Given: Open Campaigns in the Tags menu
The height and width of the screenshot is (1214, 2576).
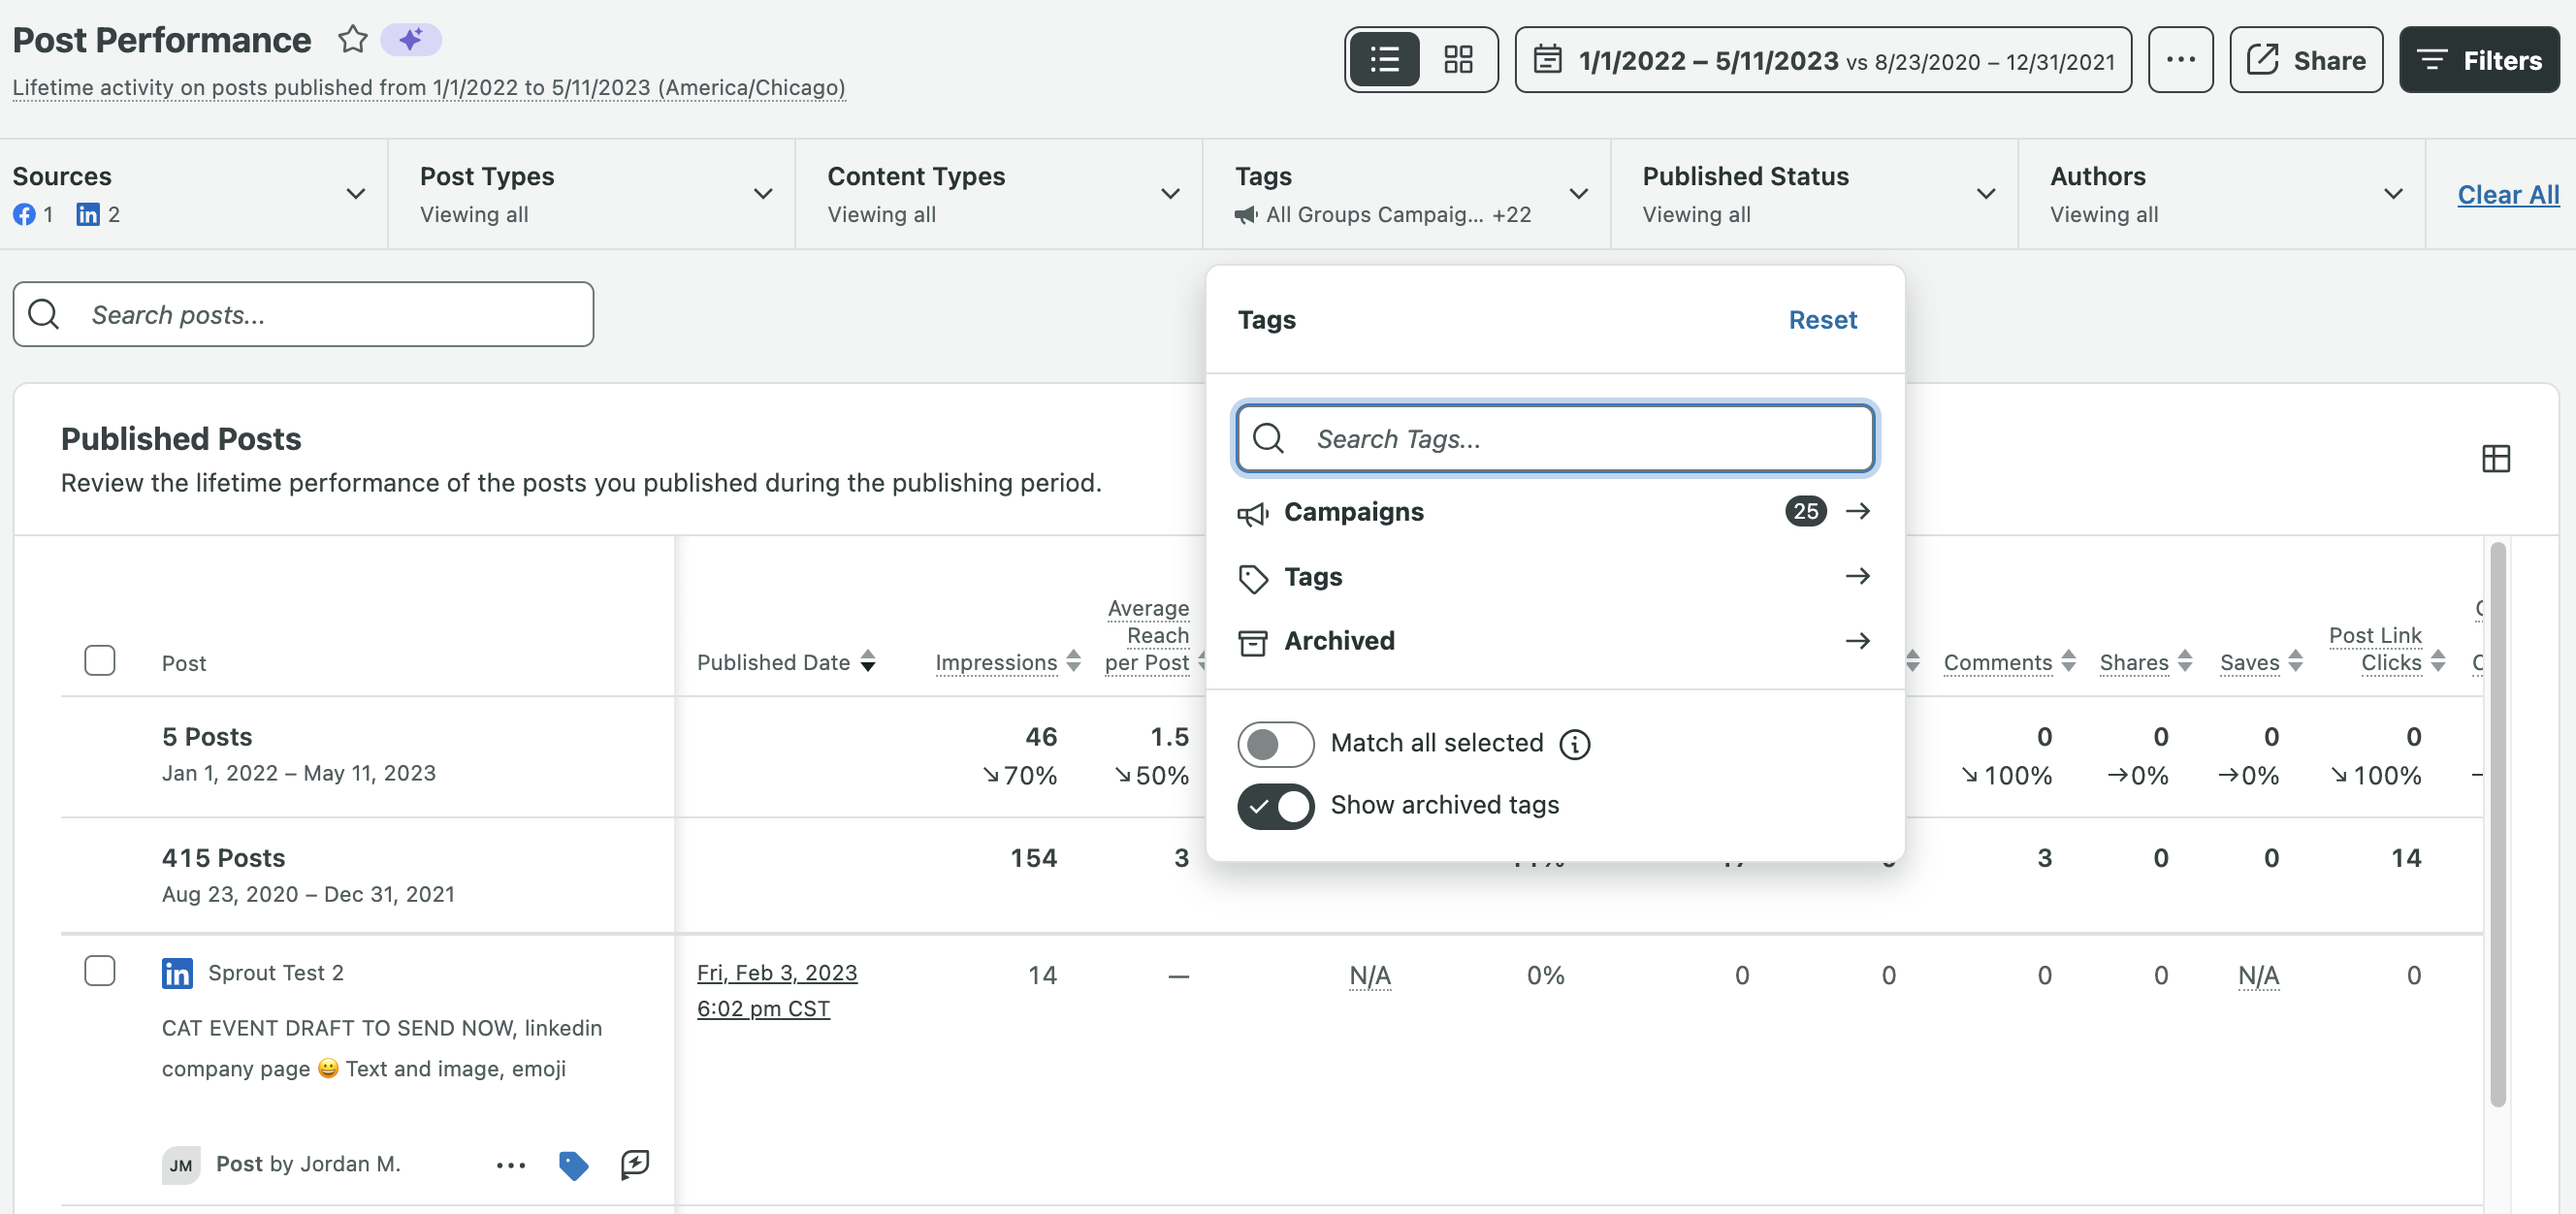Looking at the screenshot, I should (1554, 512).
